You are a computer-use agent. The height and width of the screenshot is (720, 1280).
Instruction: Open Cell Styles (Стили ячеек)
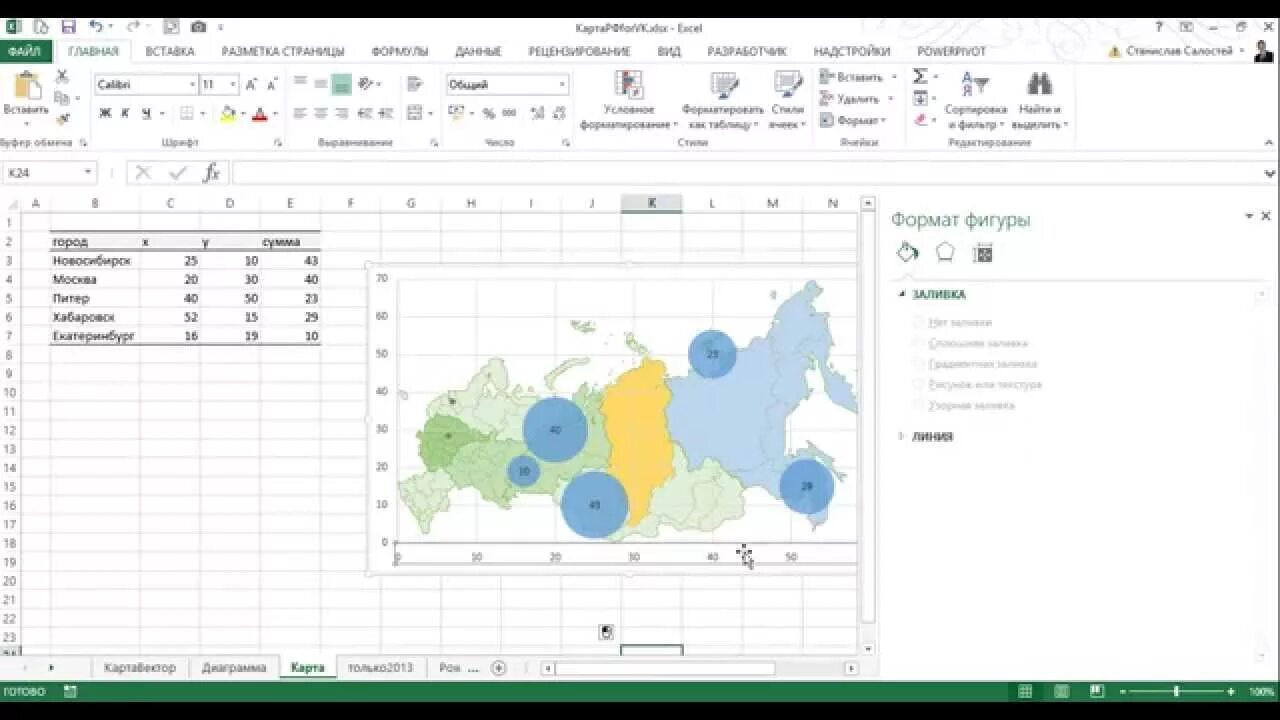point(788,100)
